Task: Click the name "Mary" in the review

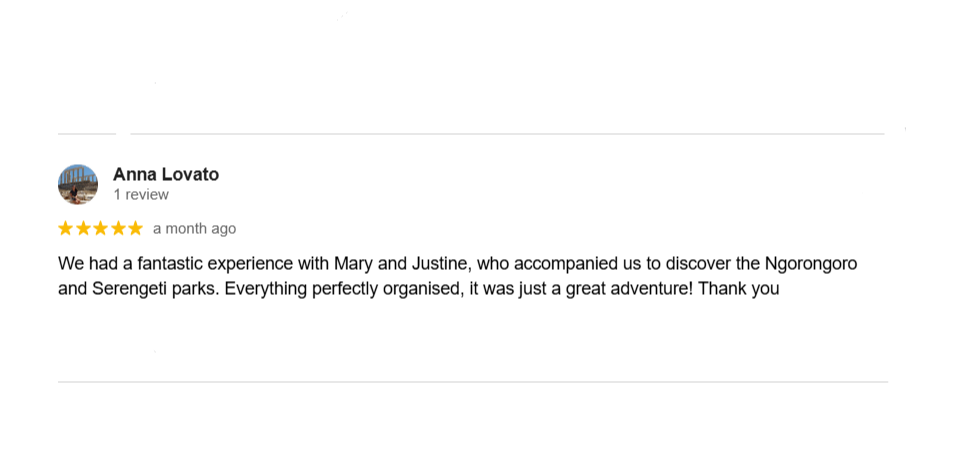Action: click(354, 264)
